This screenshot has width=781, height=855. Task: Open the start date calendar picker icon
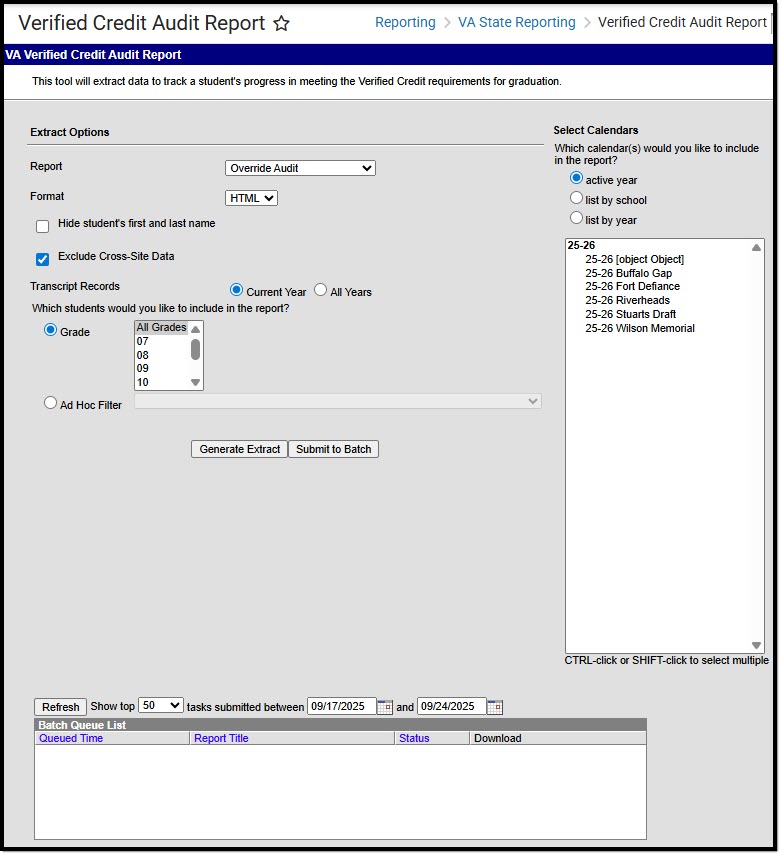point(385,707)
